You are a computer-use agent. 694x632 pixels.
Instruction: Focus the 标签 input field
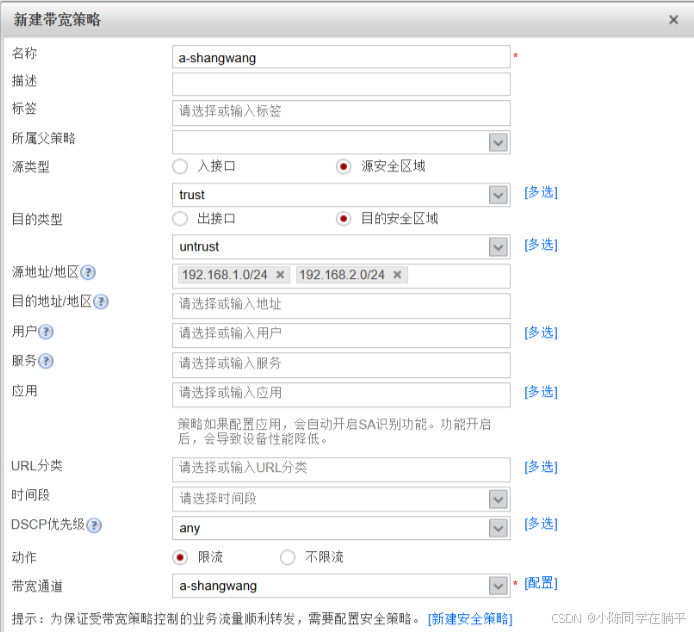[x=341, y=113]
